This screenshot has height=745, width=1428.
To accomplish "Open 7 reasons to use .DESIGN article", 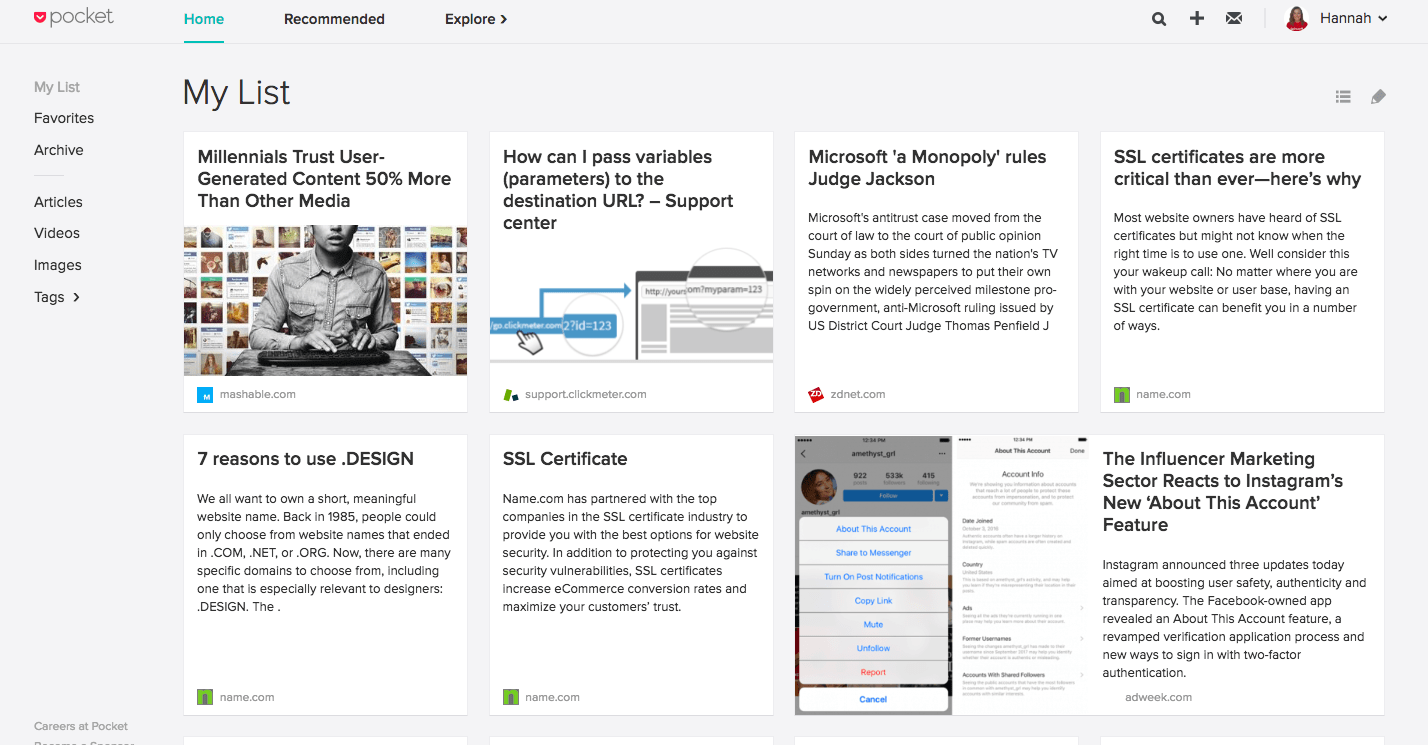I will tap(305, 459).
